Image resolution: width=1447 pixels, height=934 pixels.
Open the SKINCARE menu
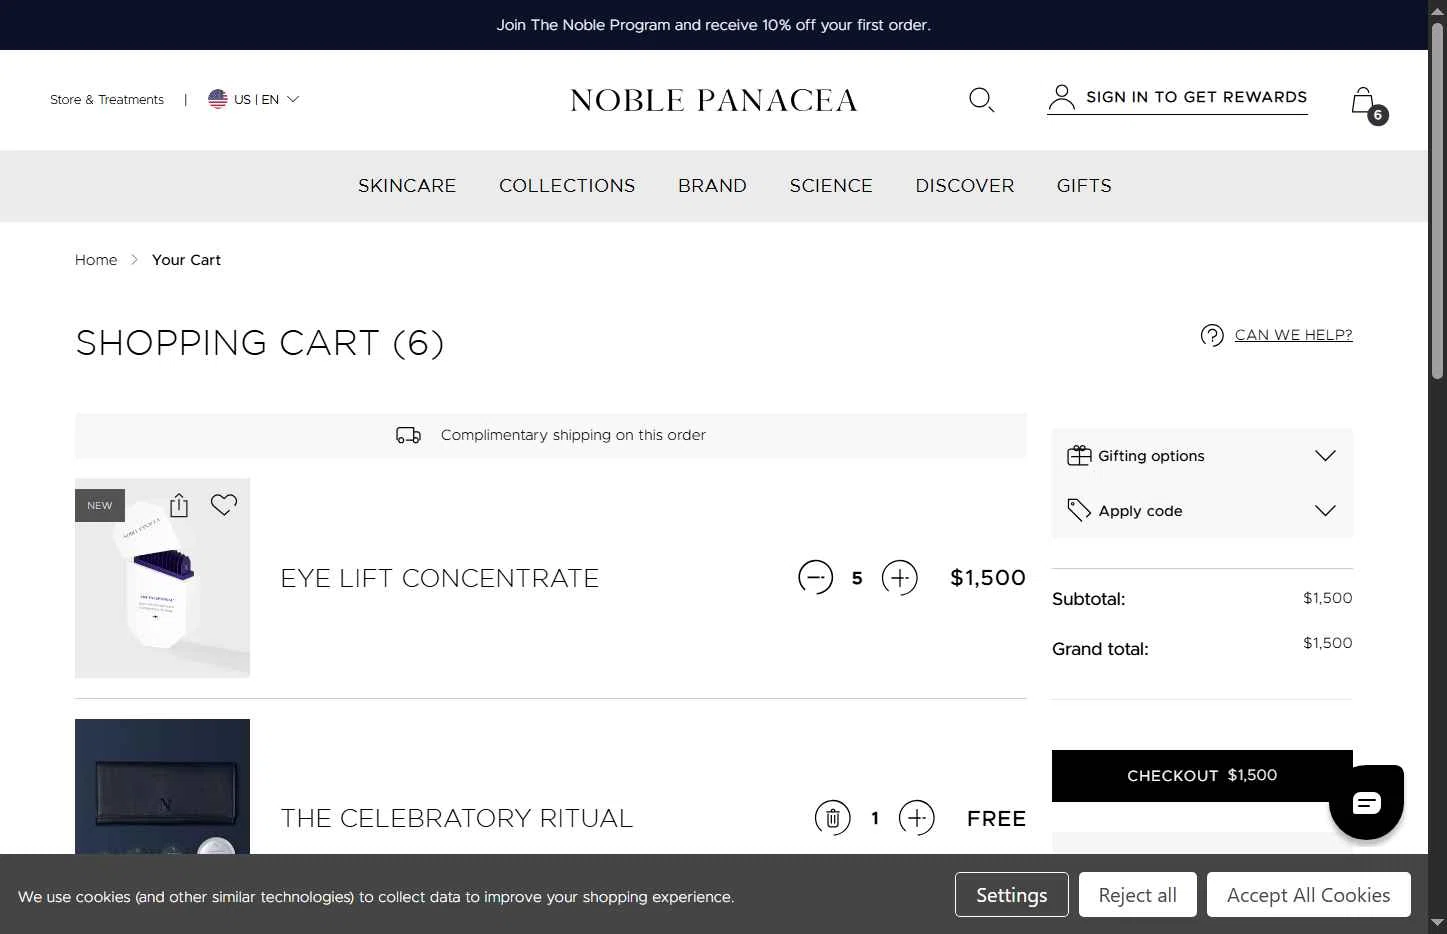(x=407, y=186)
